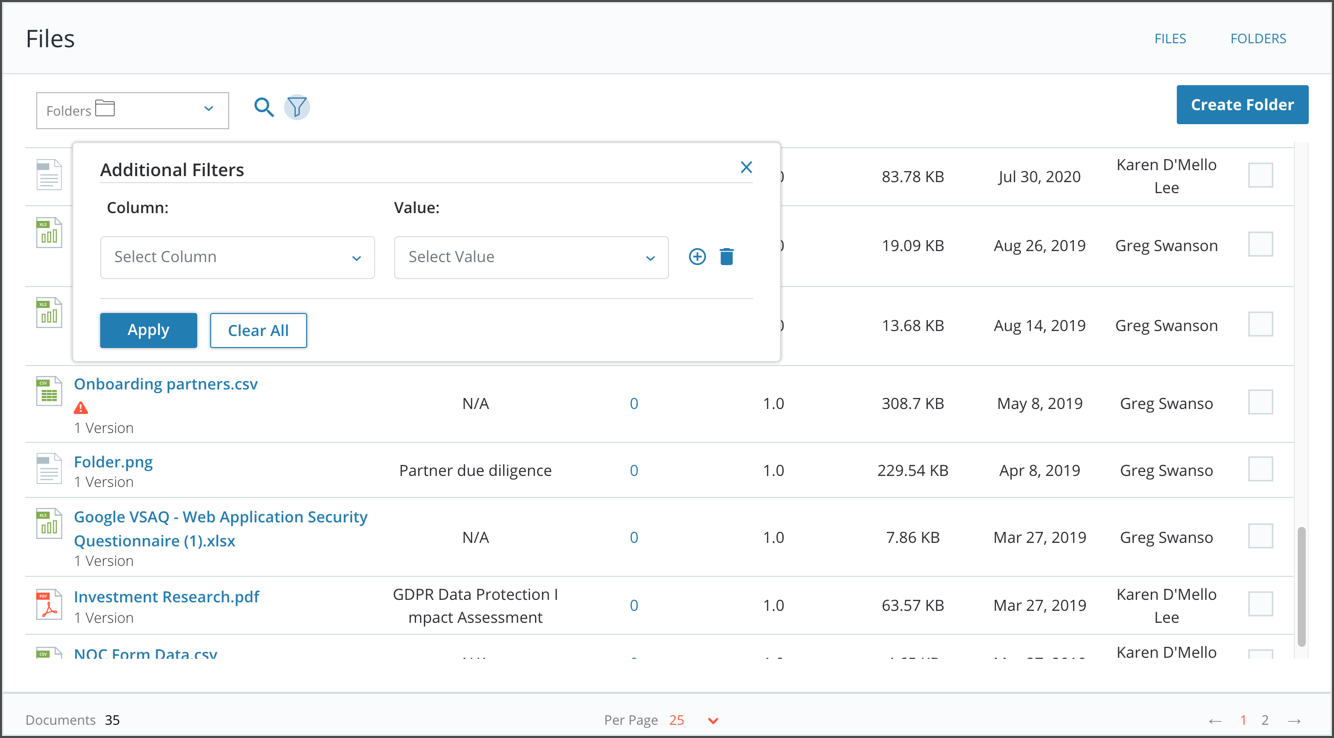This screenshot has height=738, width=1334.
Task: Click the '308.7 KB' size value
Action: [x=913, y=404]
